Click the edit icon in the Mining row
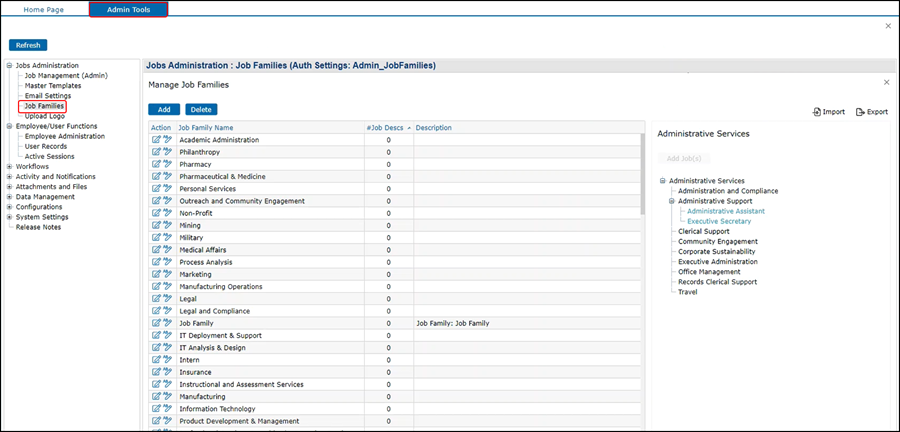This screenshot has width=900, height=432. point(156,226)
